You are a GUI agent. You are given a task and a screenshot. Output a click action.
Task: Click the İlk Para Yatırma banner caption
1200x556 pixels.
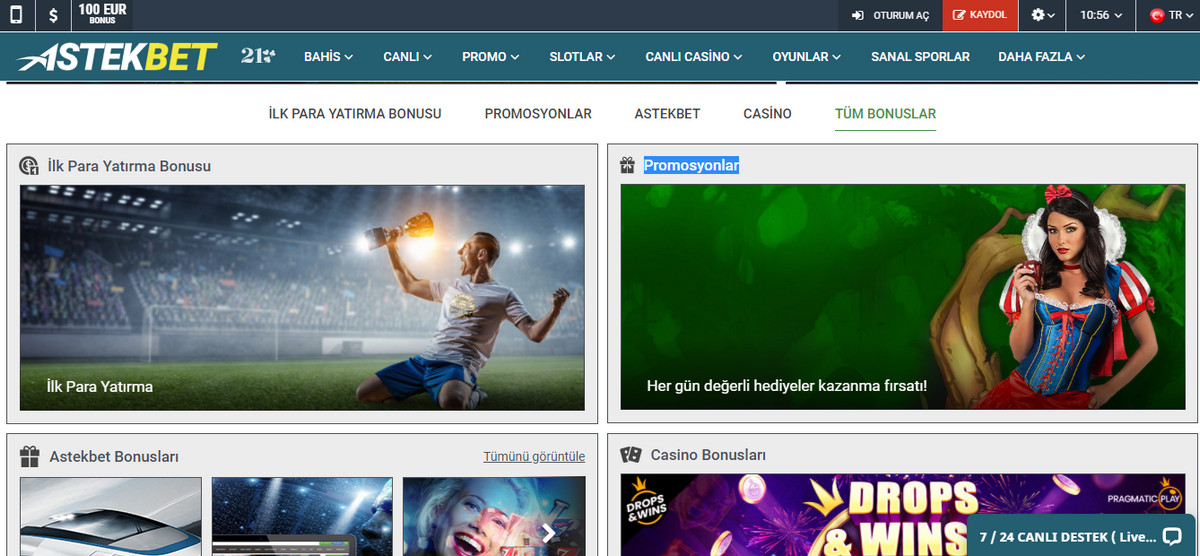click(x=100, y=385)
